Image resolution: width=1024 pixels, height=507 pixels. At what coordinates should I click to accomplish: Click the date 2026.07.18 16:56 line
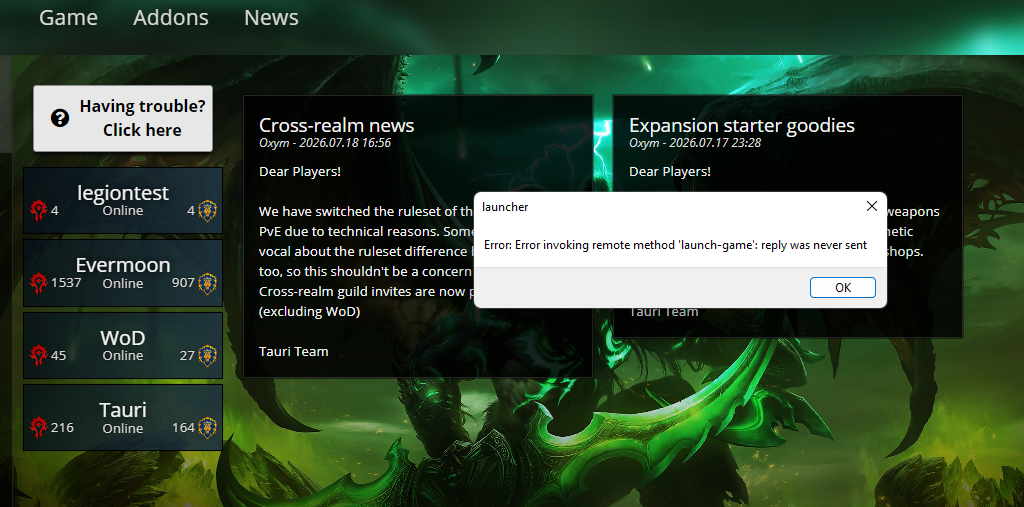pyautogui.click(x=325, y=143)
